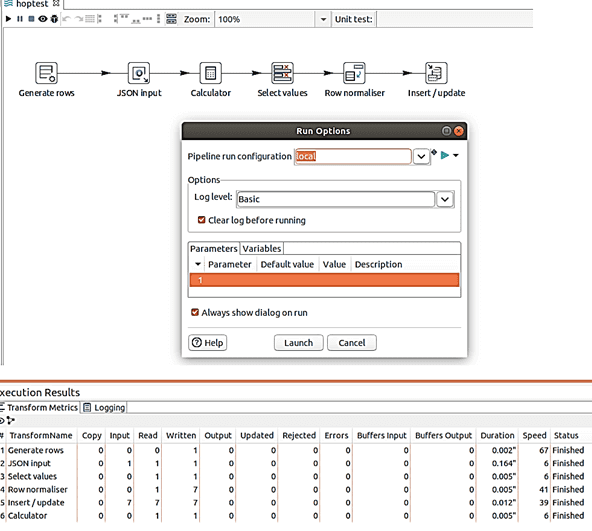Open the Pipeline run configuration dropdown
The height and width of the screenshot is (531, 592).
(x=421, y=156)
